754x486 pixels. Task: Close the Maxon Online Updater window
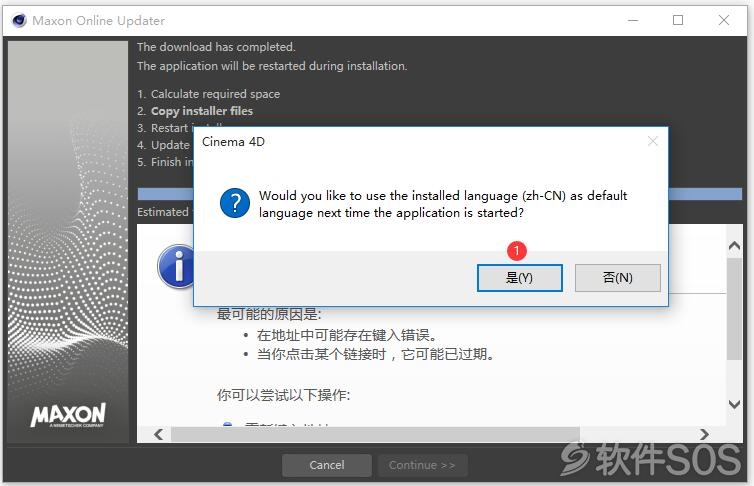click(724, 20)
